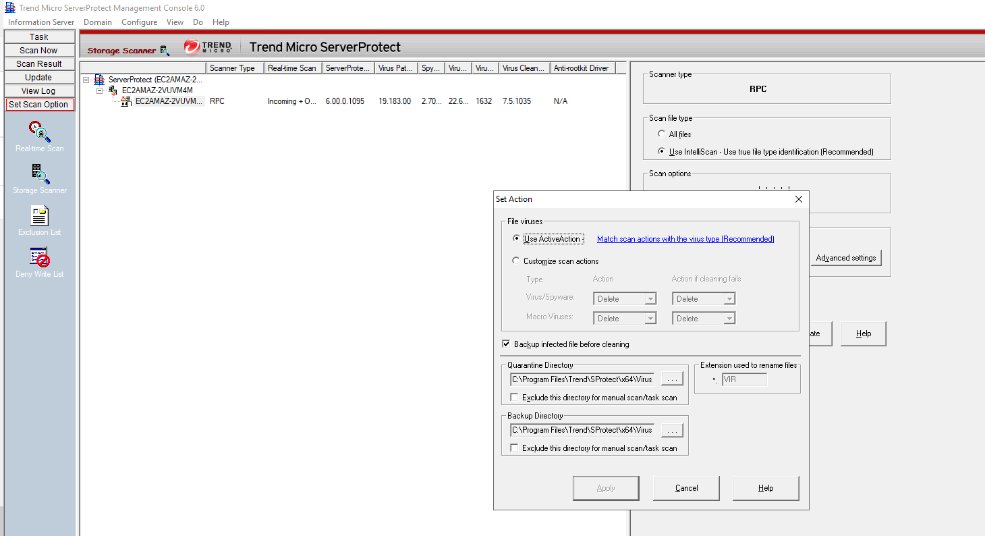Click the 19.183.00 virus pattern cell
Image resolution: width=985 pixels, height=536 pixels.
(395, 101)
